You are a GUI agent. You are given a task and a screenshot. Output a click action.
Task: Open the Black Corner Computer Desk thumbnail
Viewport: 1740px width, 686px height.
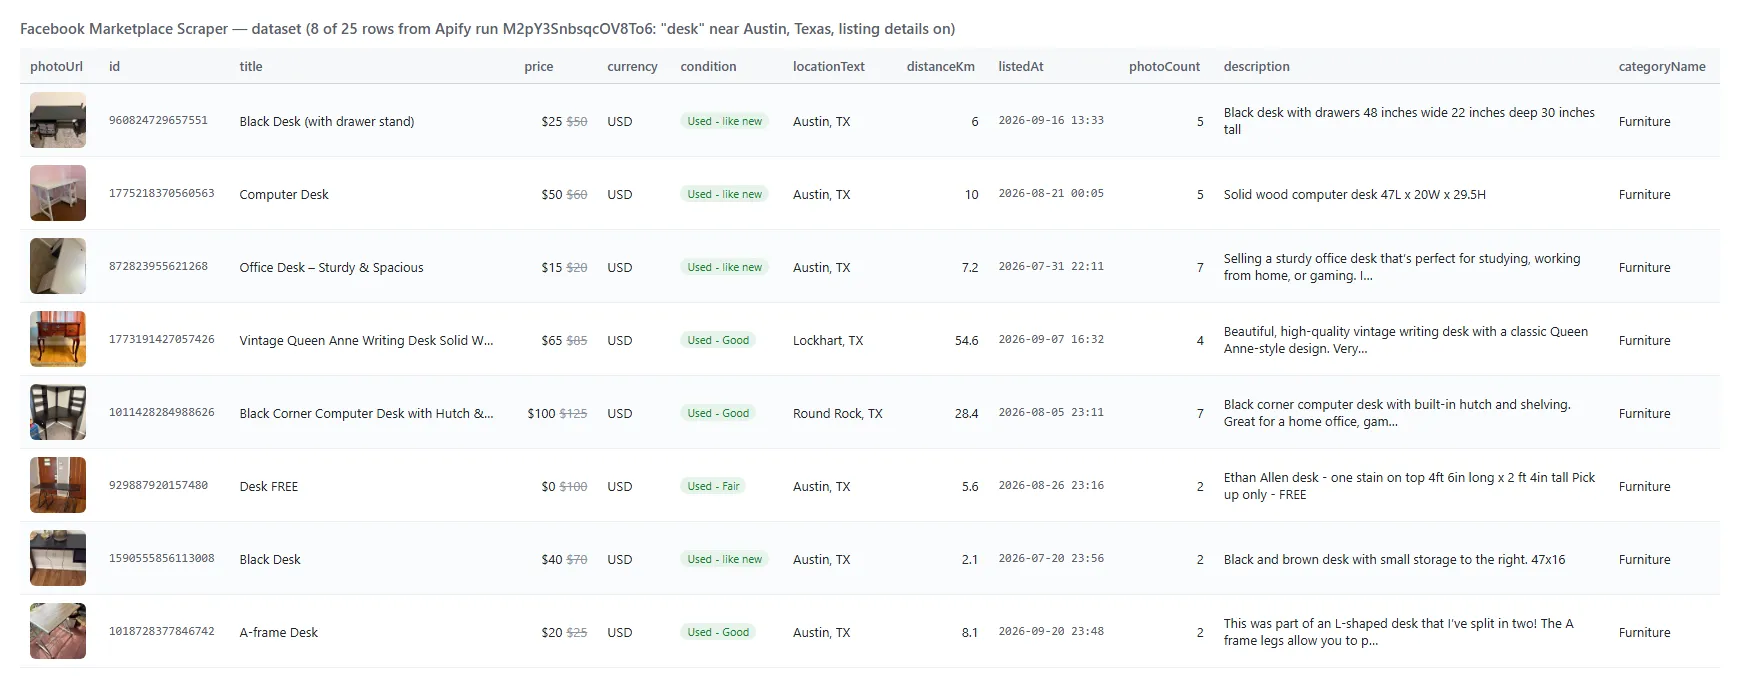(58, 412)
